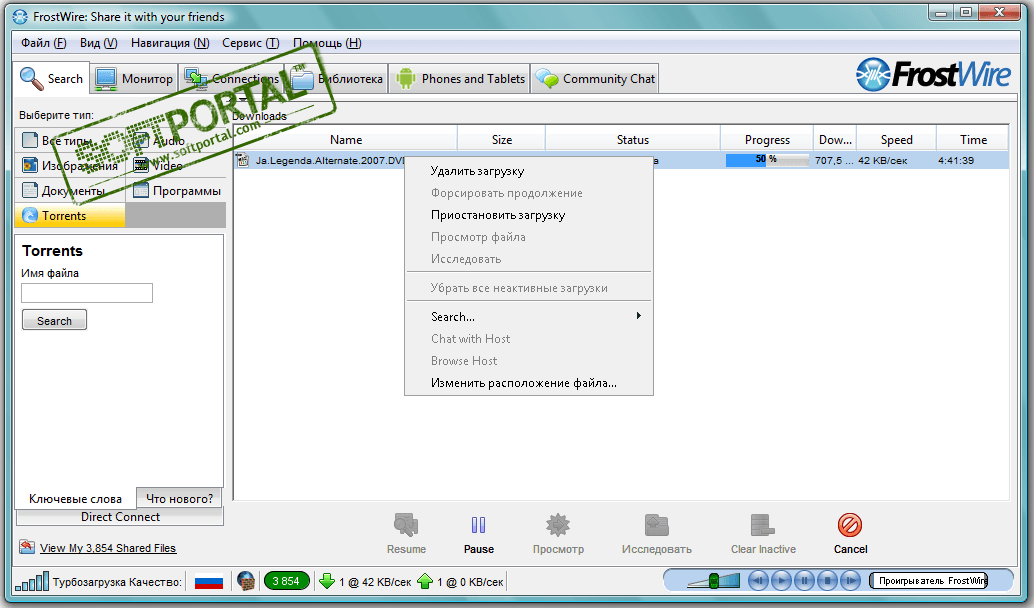Screen dimensions: 1034x608
Task: Open the Помощь menu
Action: pos(327,43)
